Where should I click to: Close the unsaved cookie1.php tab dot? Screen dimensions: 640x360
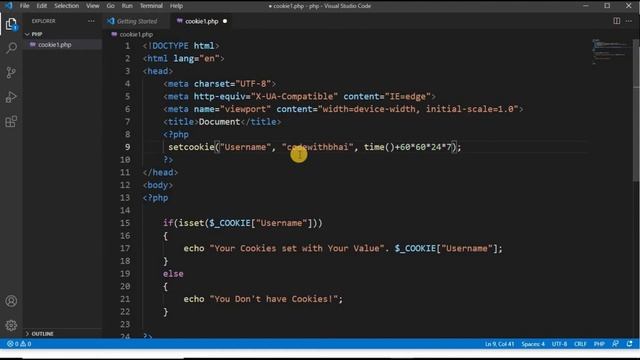pyautogui.click(x=225, y=21)
